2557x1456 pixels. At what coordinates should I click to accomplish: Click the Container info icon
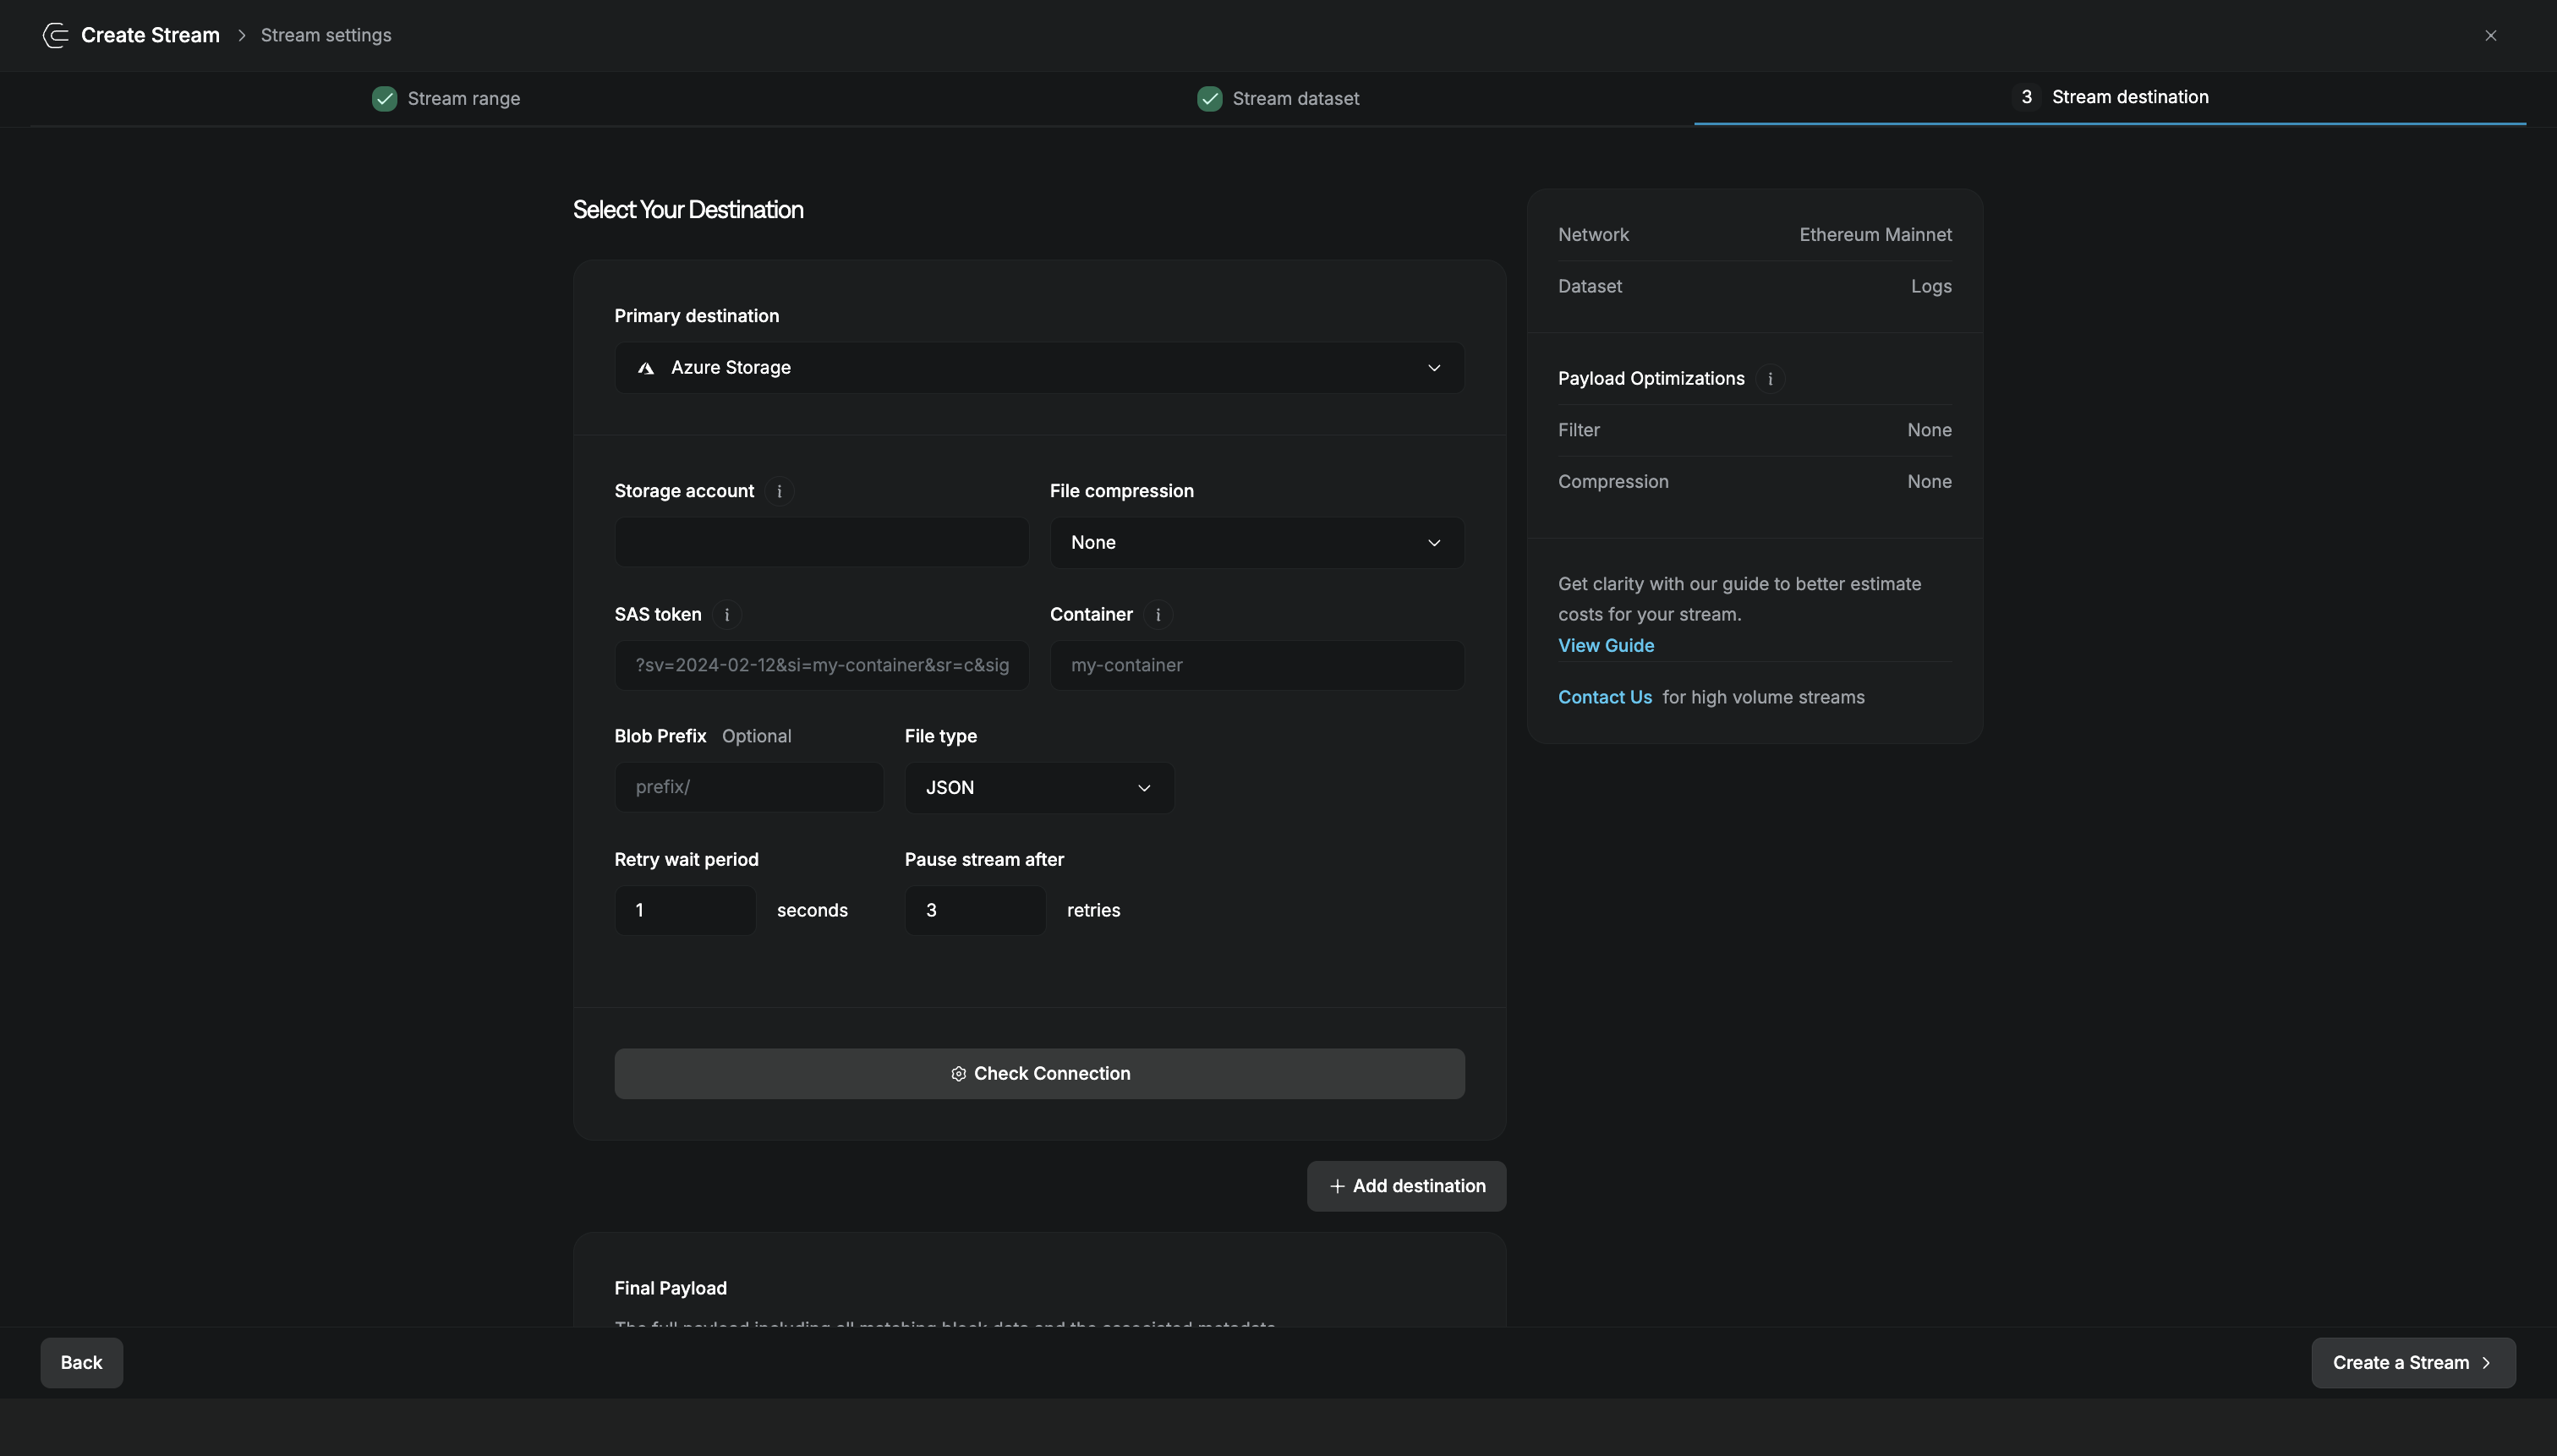[x=1158, y=615]
